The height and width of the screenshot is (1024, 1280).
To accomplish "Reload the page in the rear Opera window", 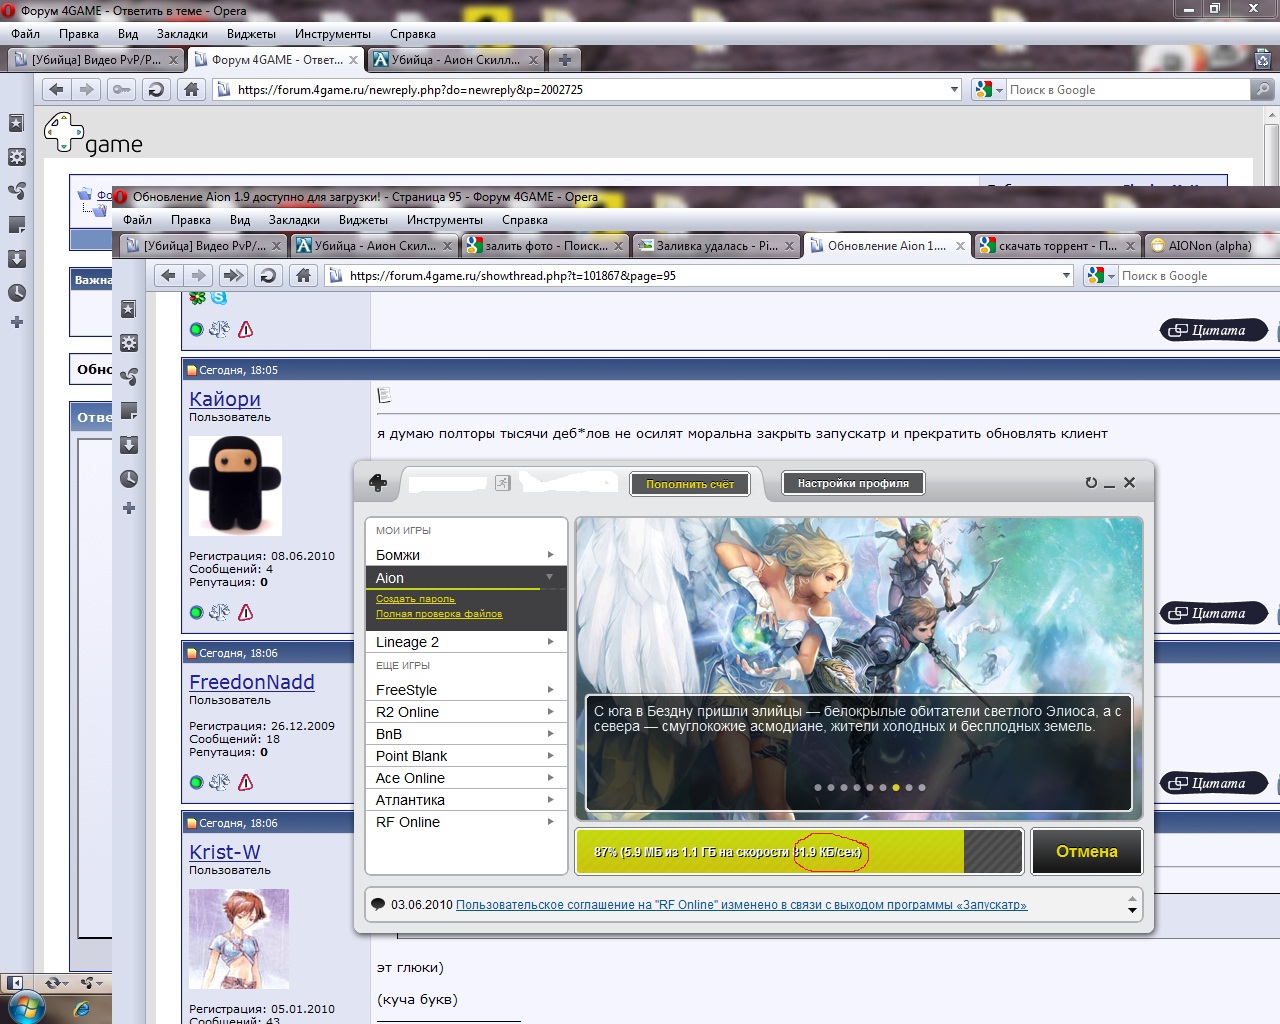I will pyautogui.click(x=156, y=89).
